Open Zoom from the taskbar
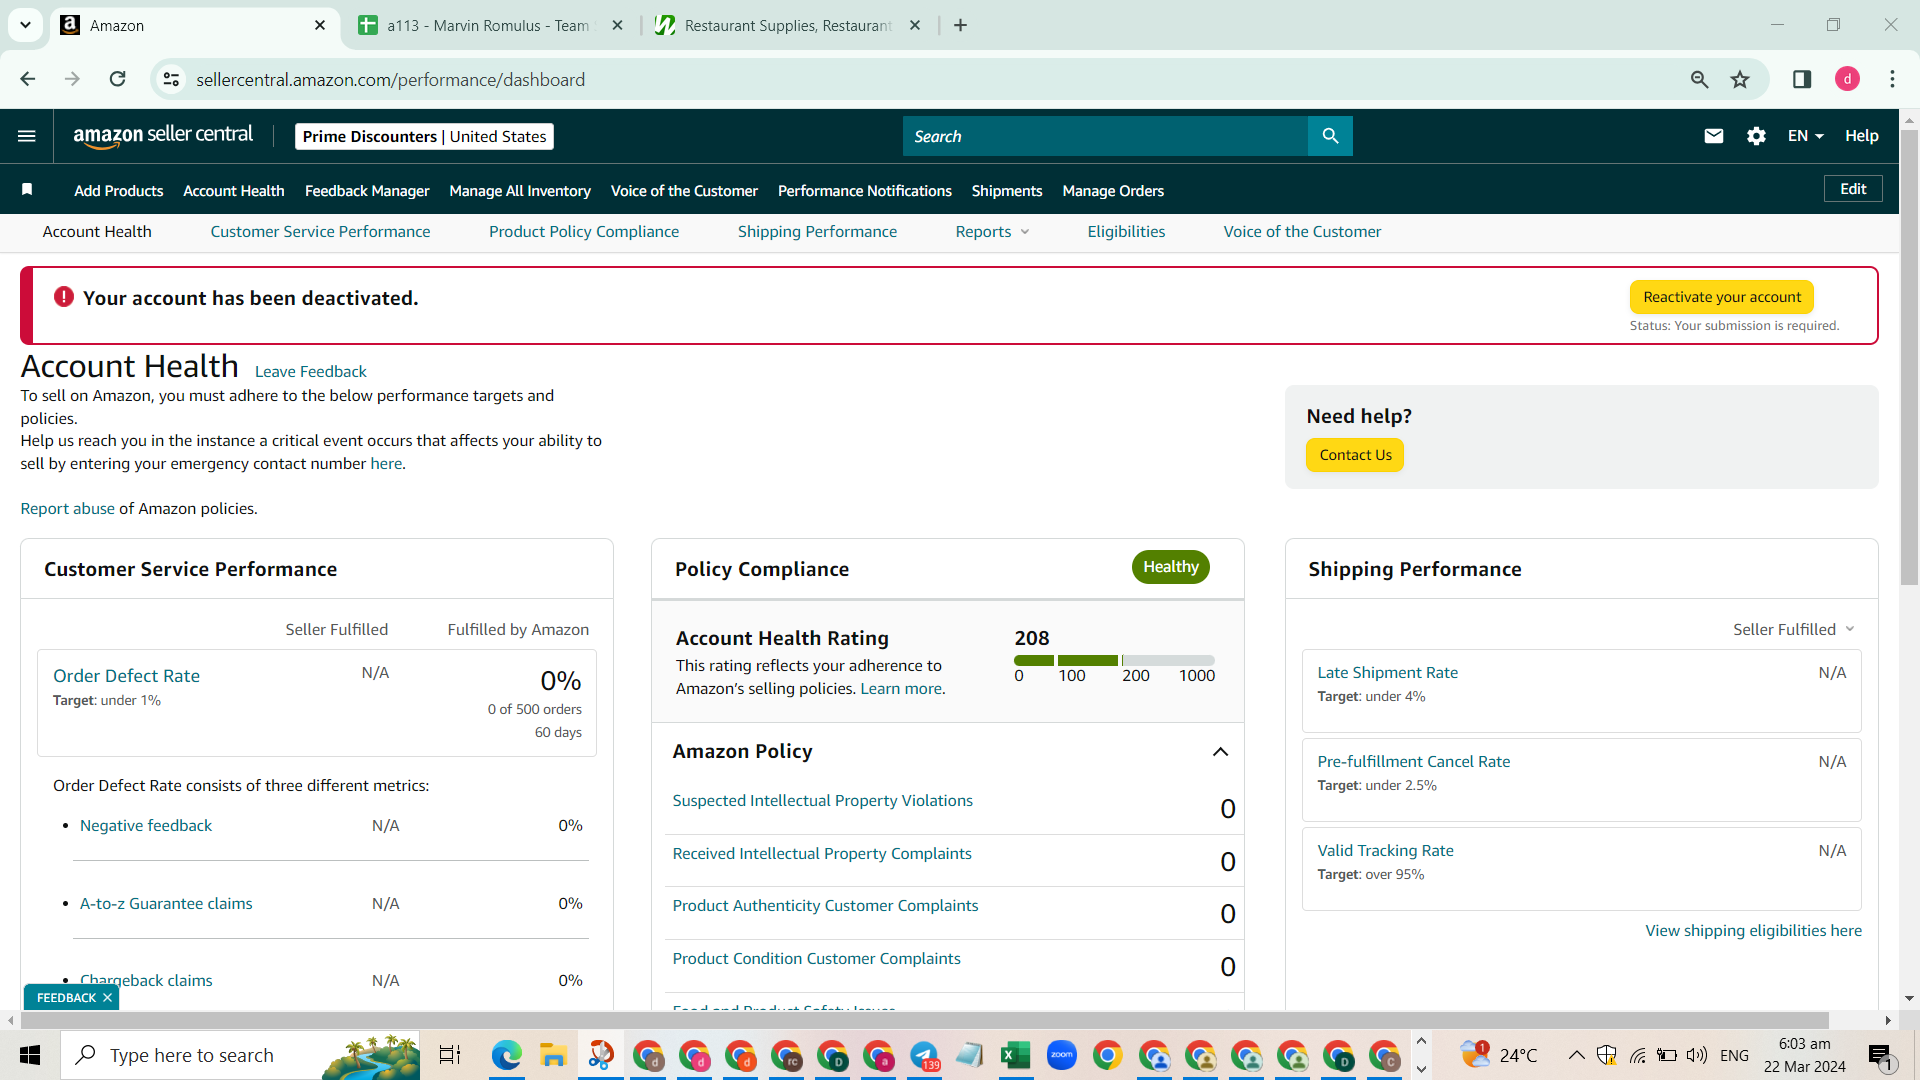 (x=1062, y=1055)
